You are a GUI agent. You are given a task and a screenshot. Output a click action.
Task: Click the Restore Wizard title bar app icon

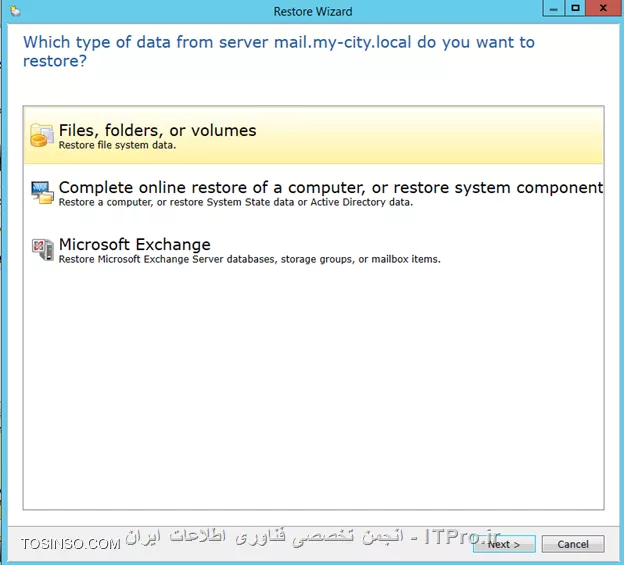[x=15, y=10]
